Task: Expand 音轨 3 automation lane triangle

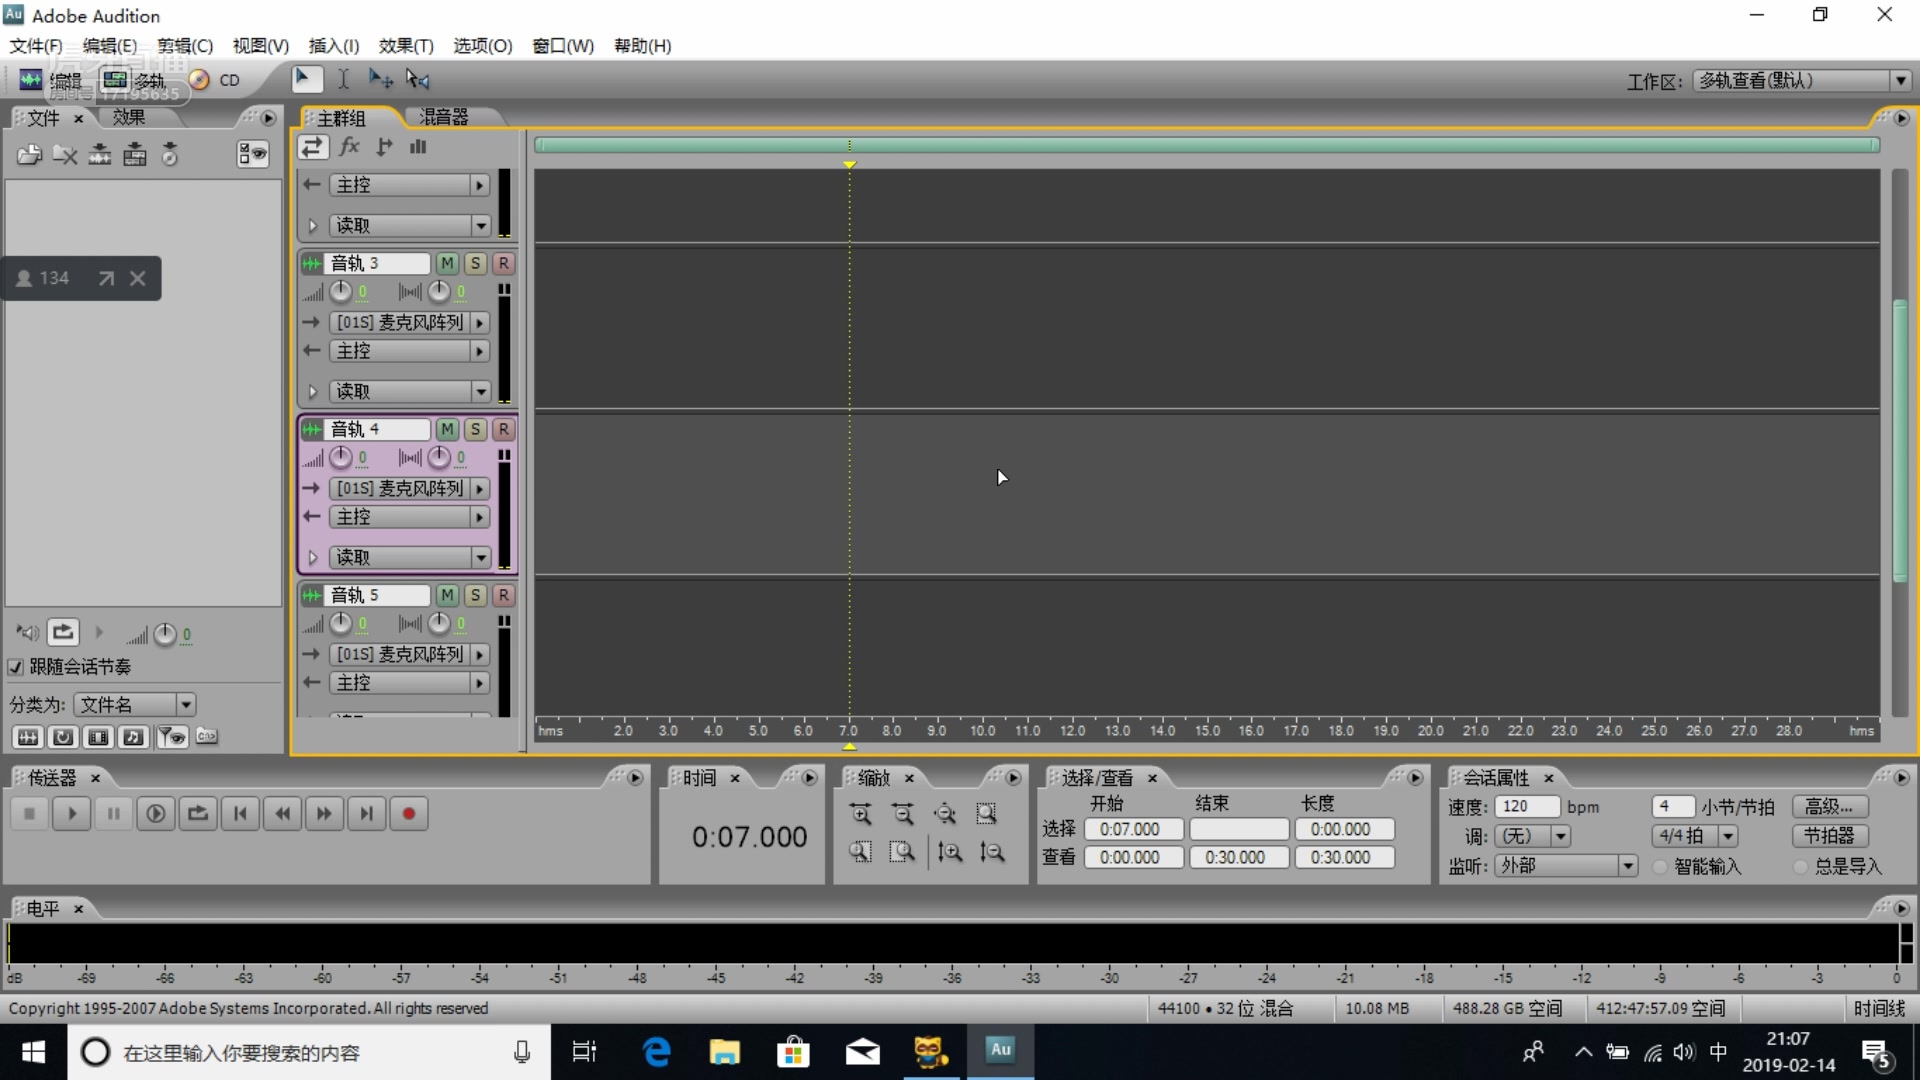Action: click(x=312, y=392)
